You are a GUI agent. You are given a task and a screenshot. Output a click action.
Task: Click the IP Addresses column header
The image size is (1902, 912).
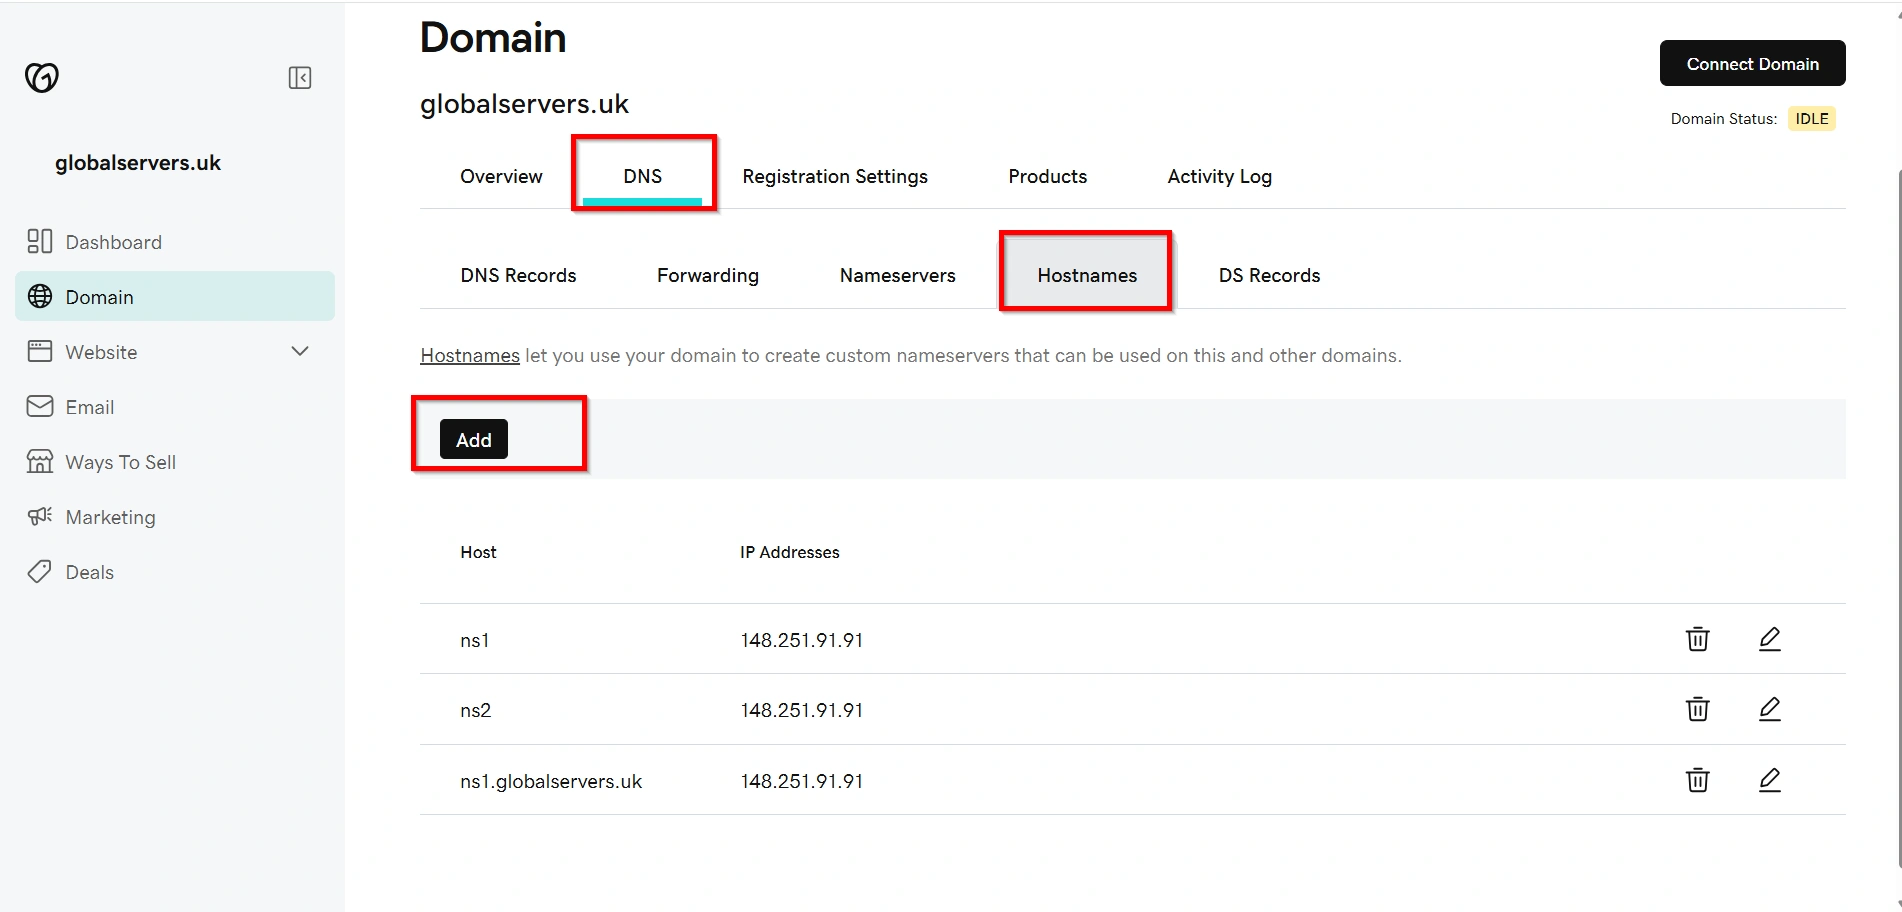(790, 552)
